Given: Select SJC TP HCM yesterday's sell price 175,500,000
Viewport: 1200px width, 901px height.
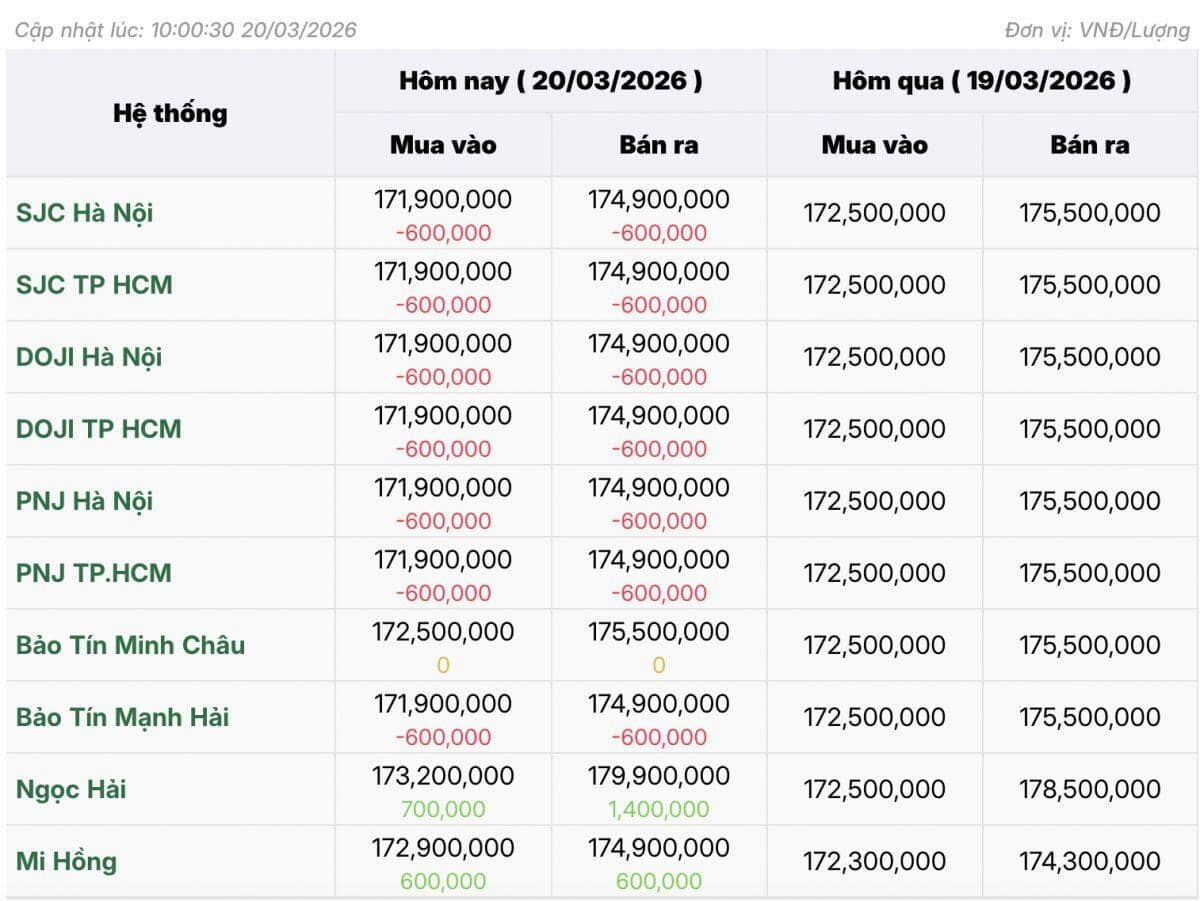Looking at the screenshot, I should tap(1090, 285).
